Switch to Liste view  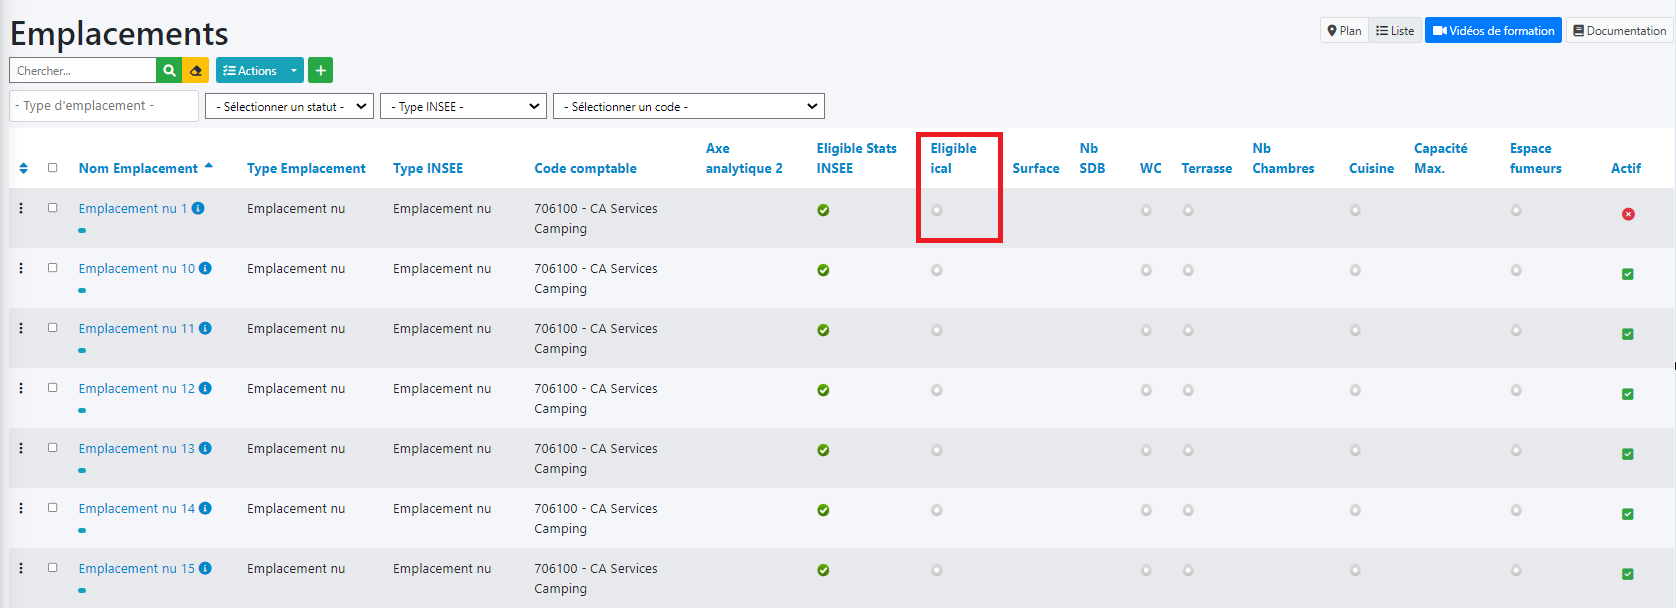click(x=1395, y=31)
